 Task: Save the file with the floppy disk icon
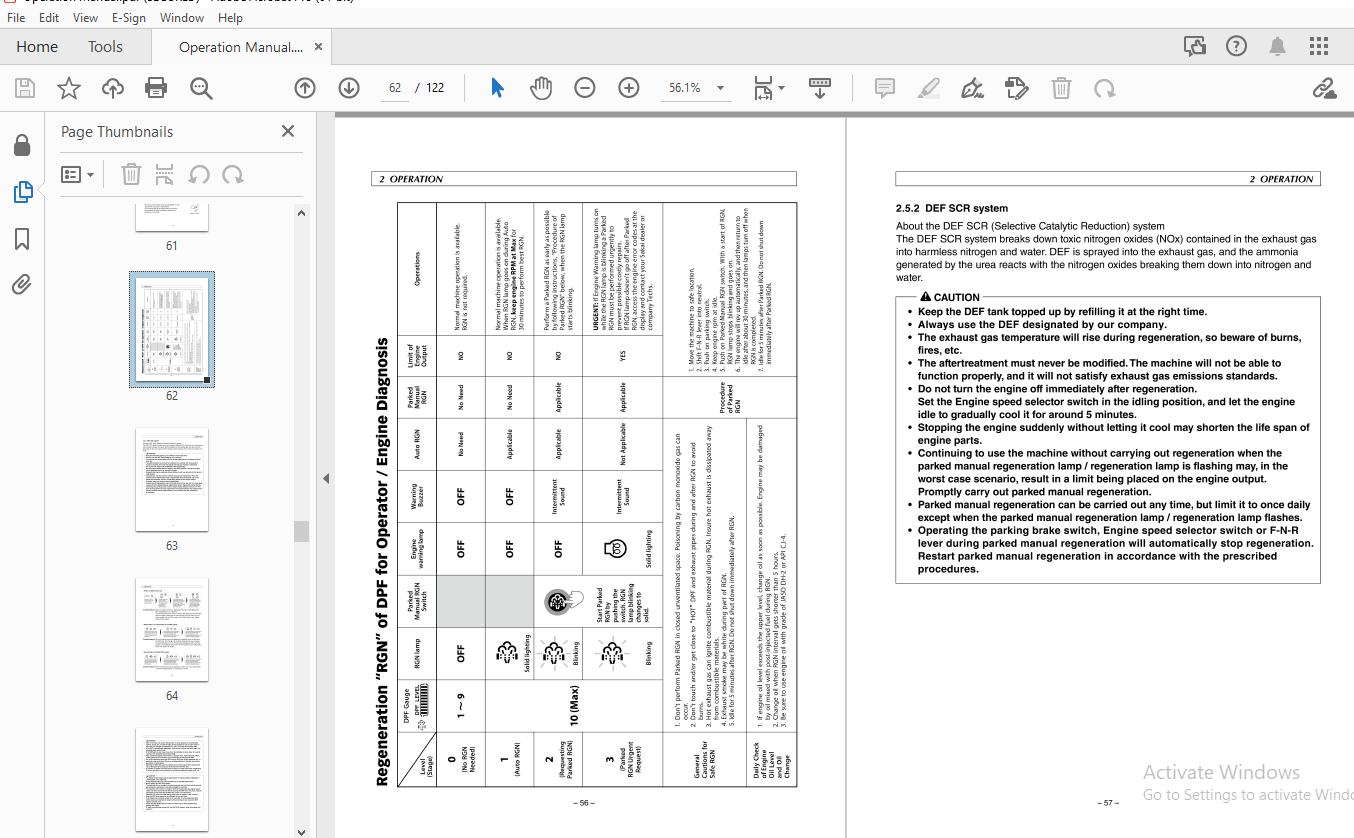pyautogui.click(x=25, y=88)
